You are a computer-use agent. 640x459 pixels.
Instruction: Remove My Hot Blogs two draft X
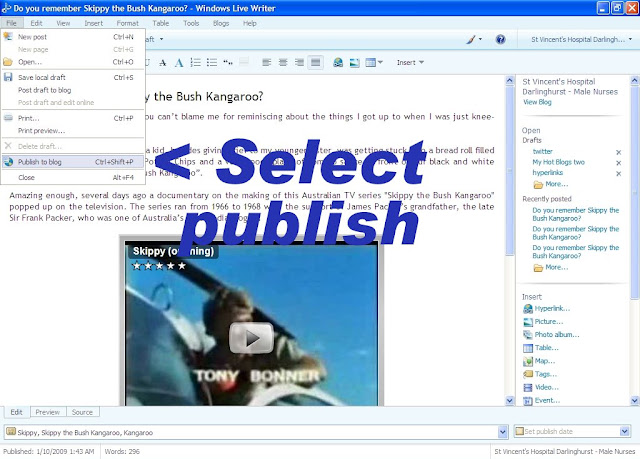(x=618, y=163)
